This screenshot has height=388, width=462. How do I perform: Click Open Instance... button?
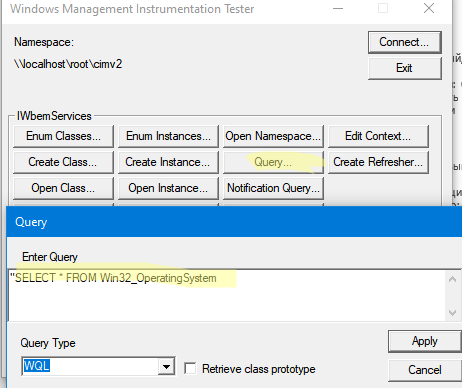pos(168,188)
